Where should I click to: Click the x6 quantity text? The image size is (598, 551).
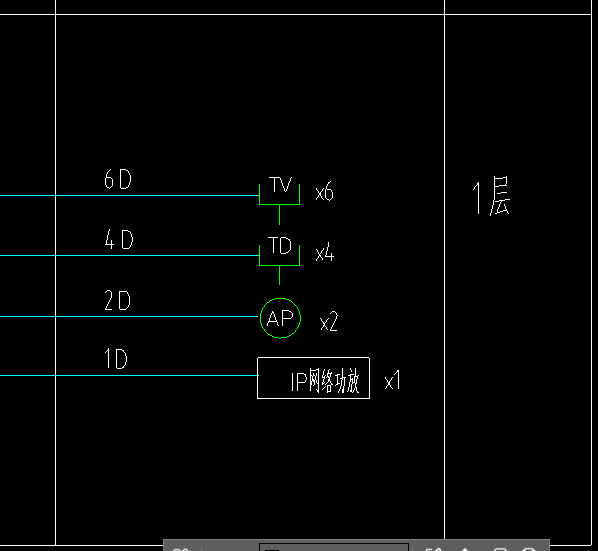(325, 192)
